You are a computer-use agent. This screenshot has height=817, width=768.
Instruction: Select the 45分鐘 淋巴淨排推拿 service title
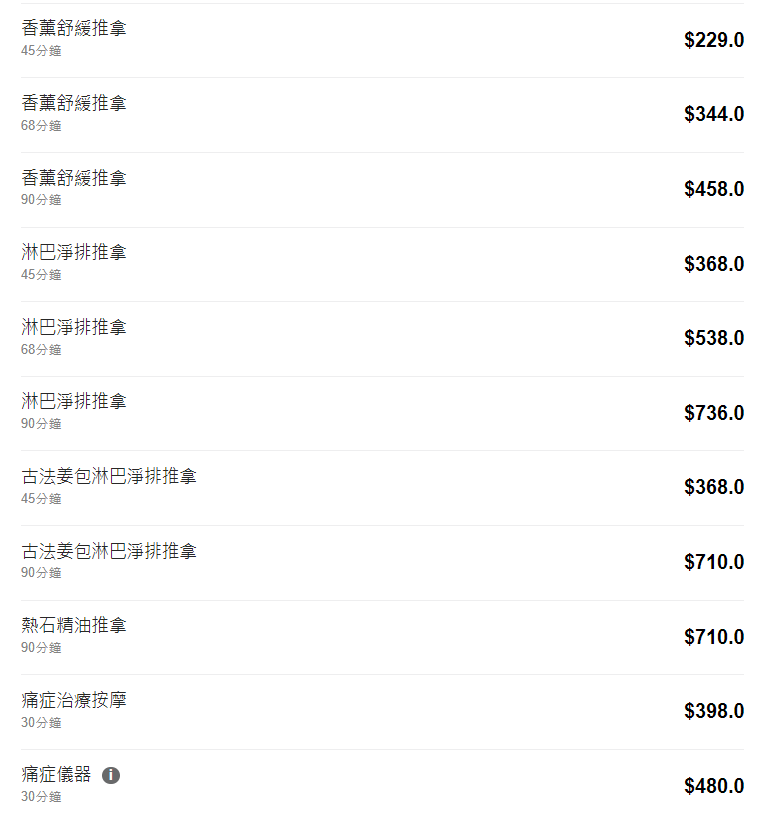point(74,253)
